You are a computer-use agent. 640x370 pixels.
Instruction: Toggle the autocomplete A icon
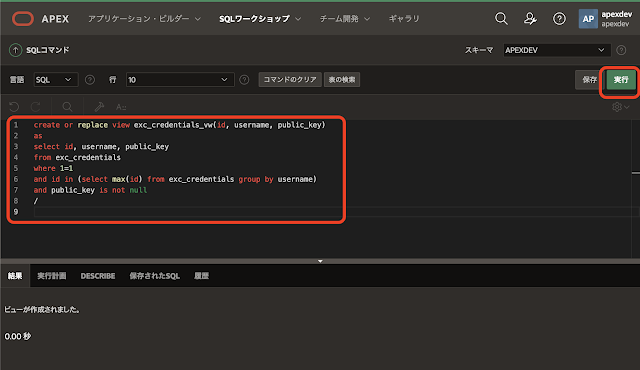coord(121,107)
